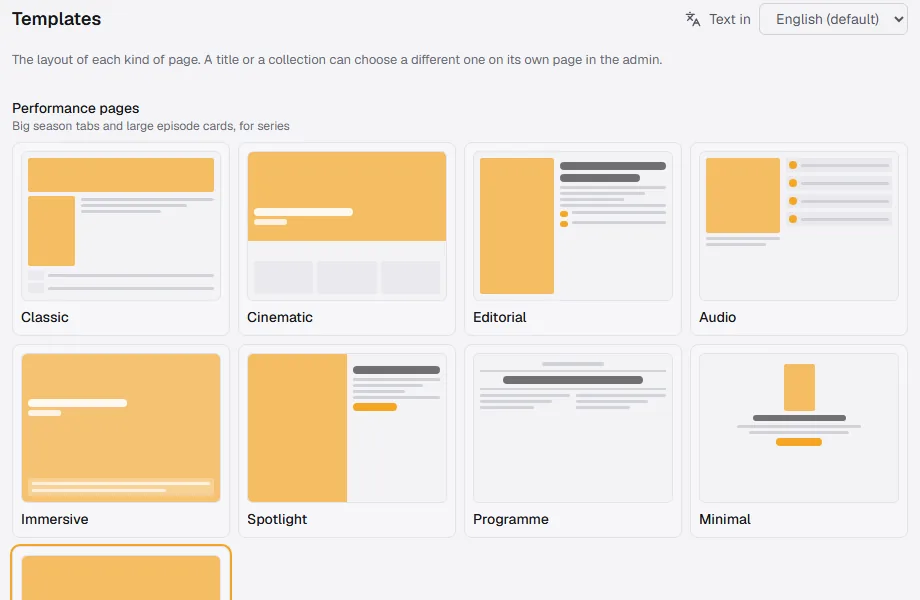Pick the Programme template preview
920x600 pixels.
pos(573,428)
